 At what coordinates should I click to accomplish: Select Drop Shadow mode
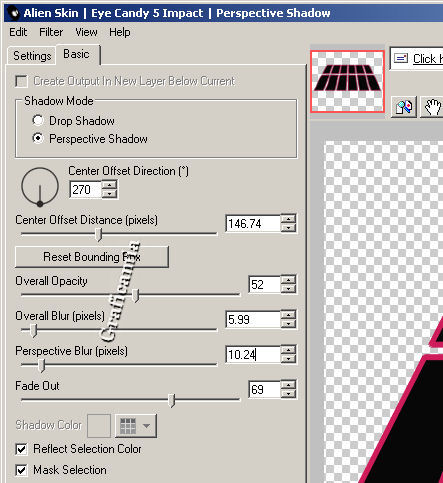click(x=38, y=120)
